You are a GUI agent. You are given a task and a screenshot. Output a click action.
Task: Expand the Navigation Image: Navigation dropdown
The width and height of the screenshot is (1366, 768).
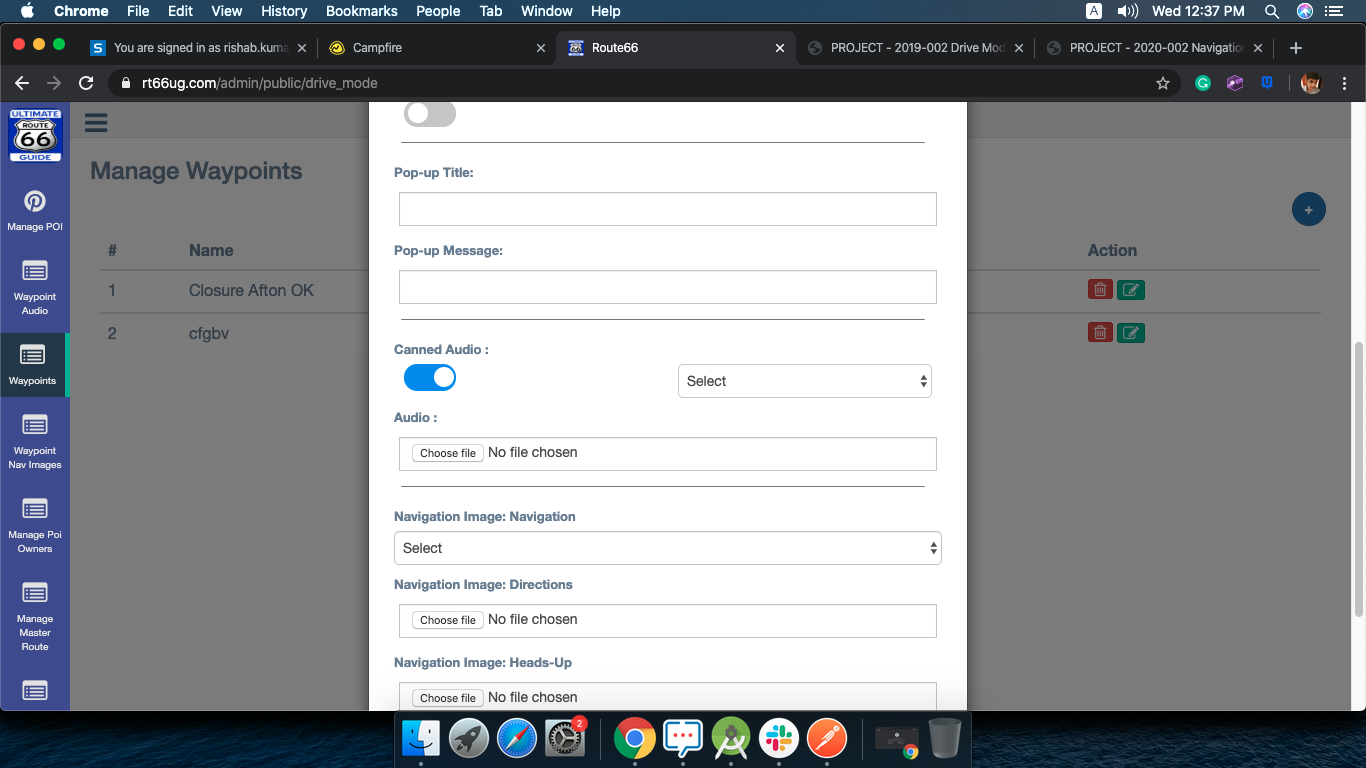(x=667, y=548)
